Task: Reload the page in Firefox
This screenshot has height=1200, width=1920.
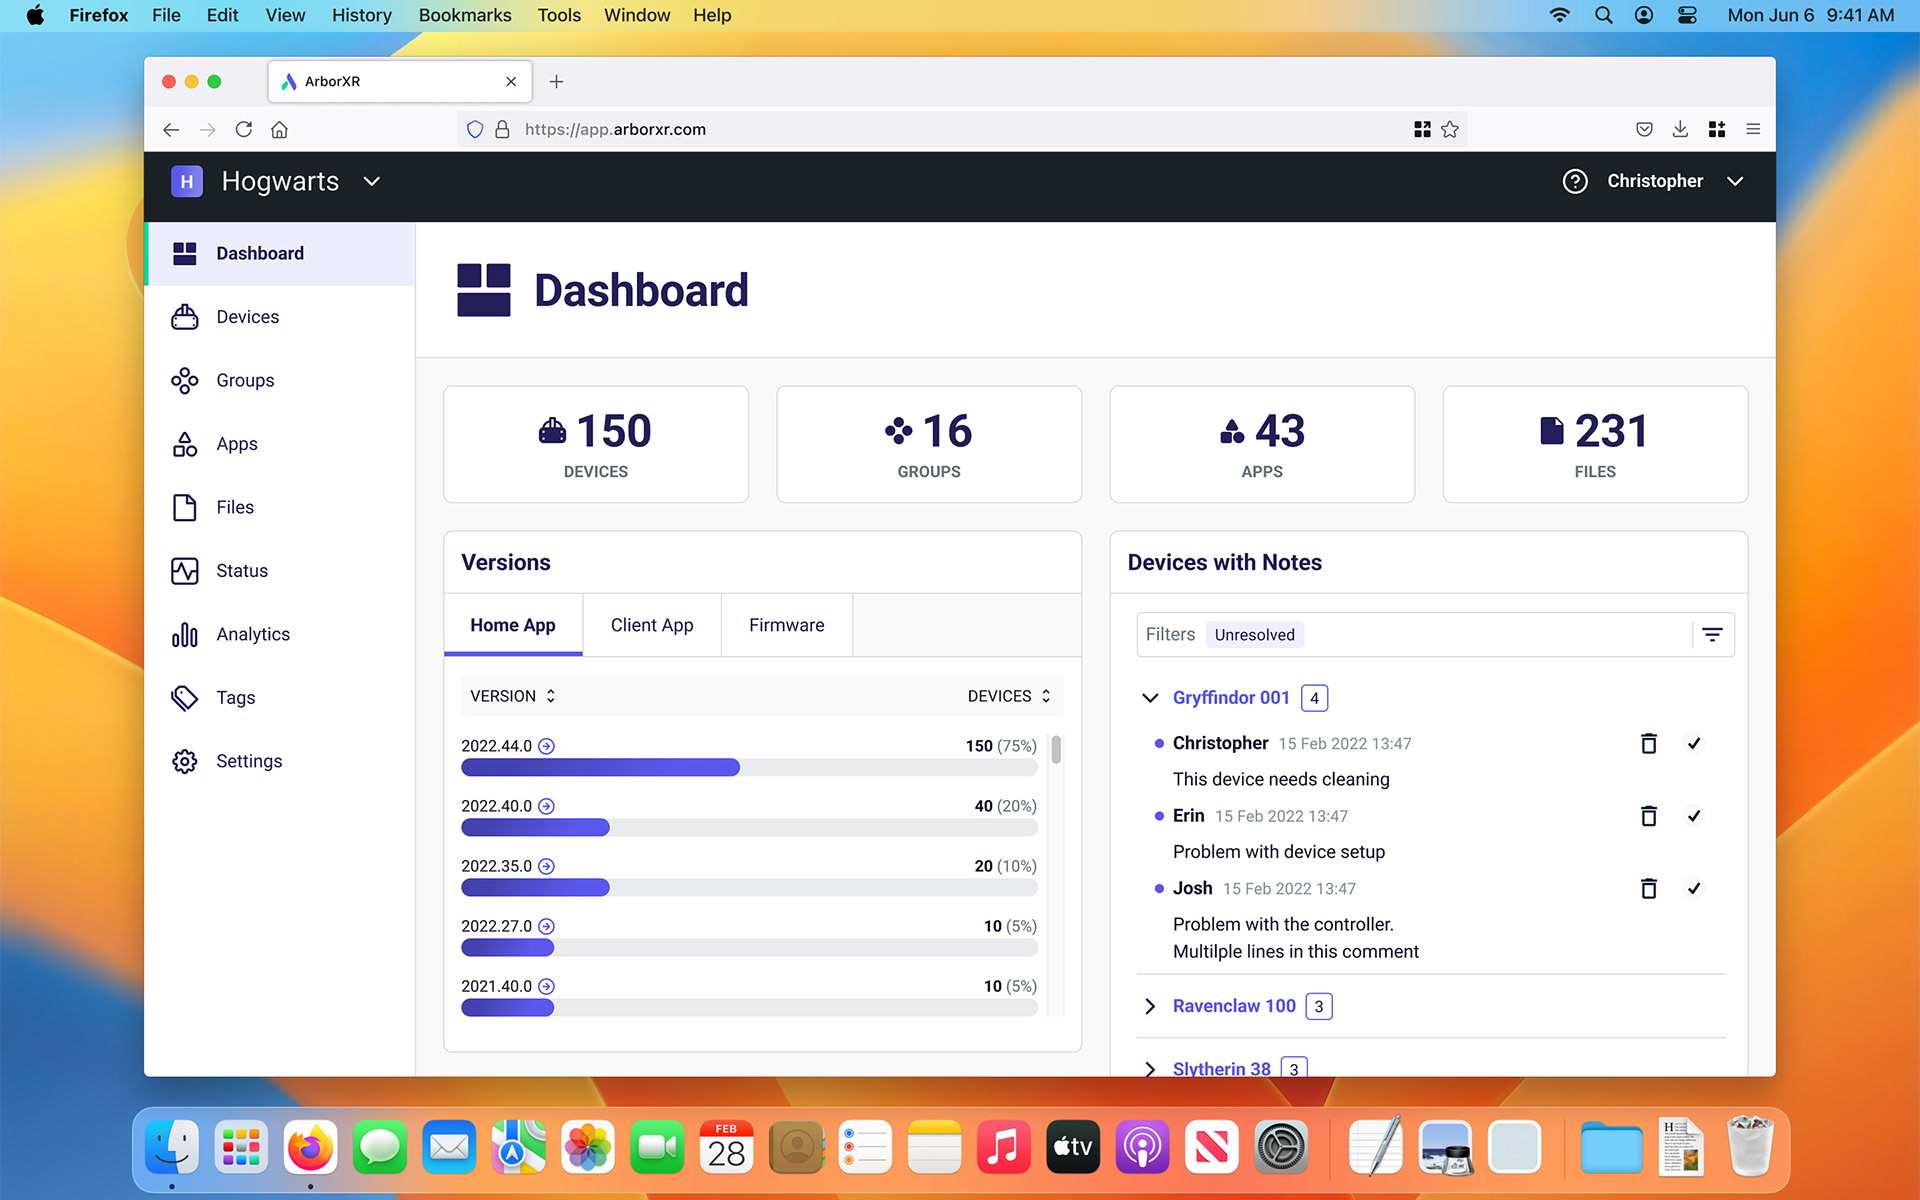Action: 243,129
